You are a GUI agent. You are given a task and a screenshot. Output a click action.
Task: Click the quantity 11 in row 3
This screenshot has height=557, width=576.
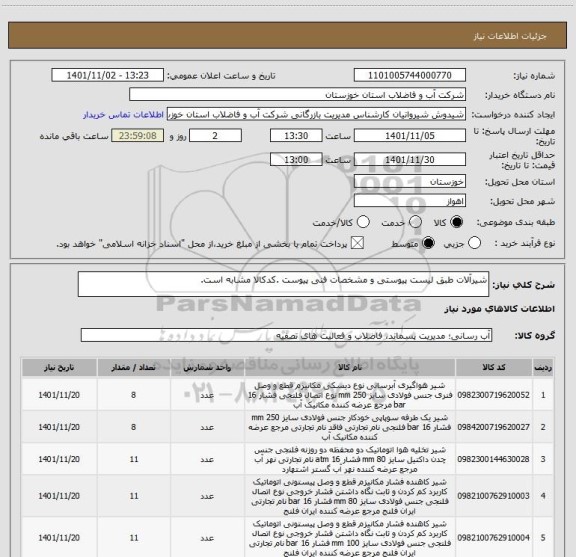(x=134, y=459)
